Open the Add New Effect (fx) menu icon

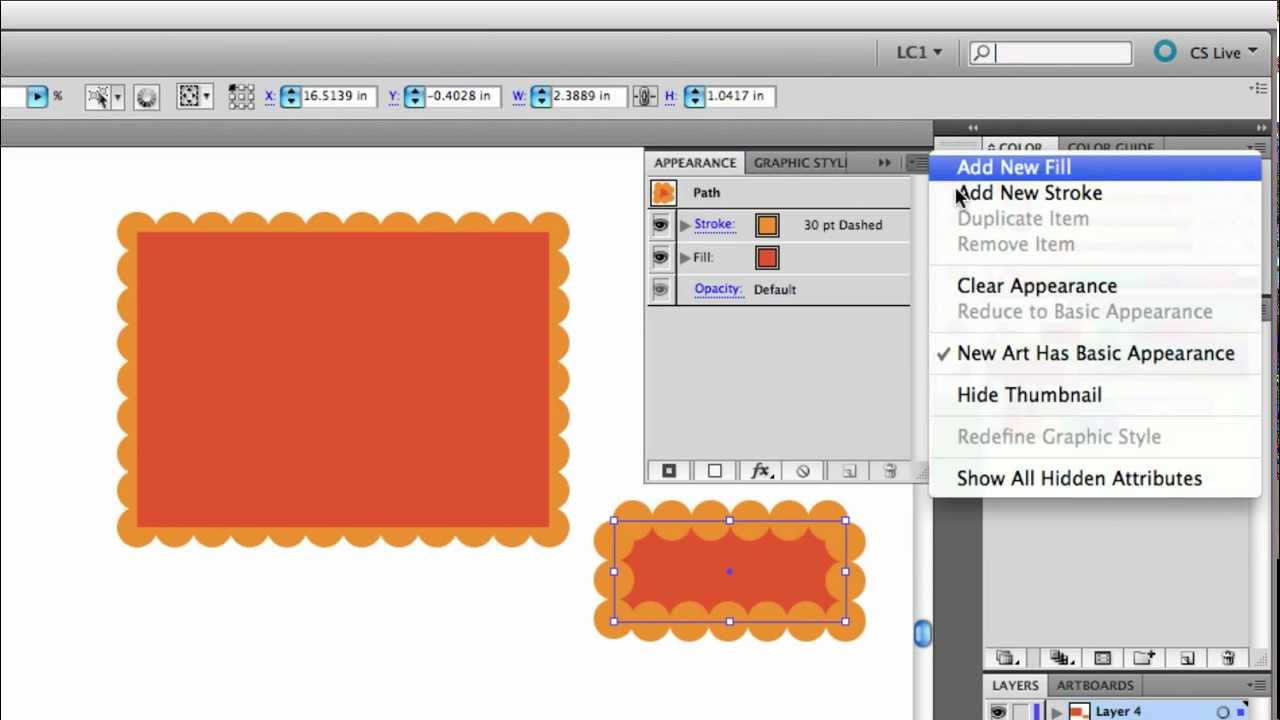coord(761,470)
